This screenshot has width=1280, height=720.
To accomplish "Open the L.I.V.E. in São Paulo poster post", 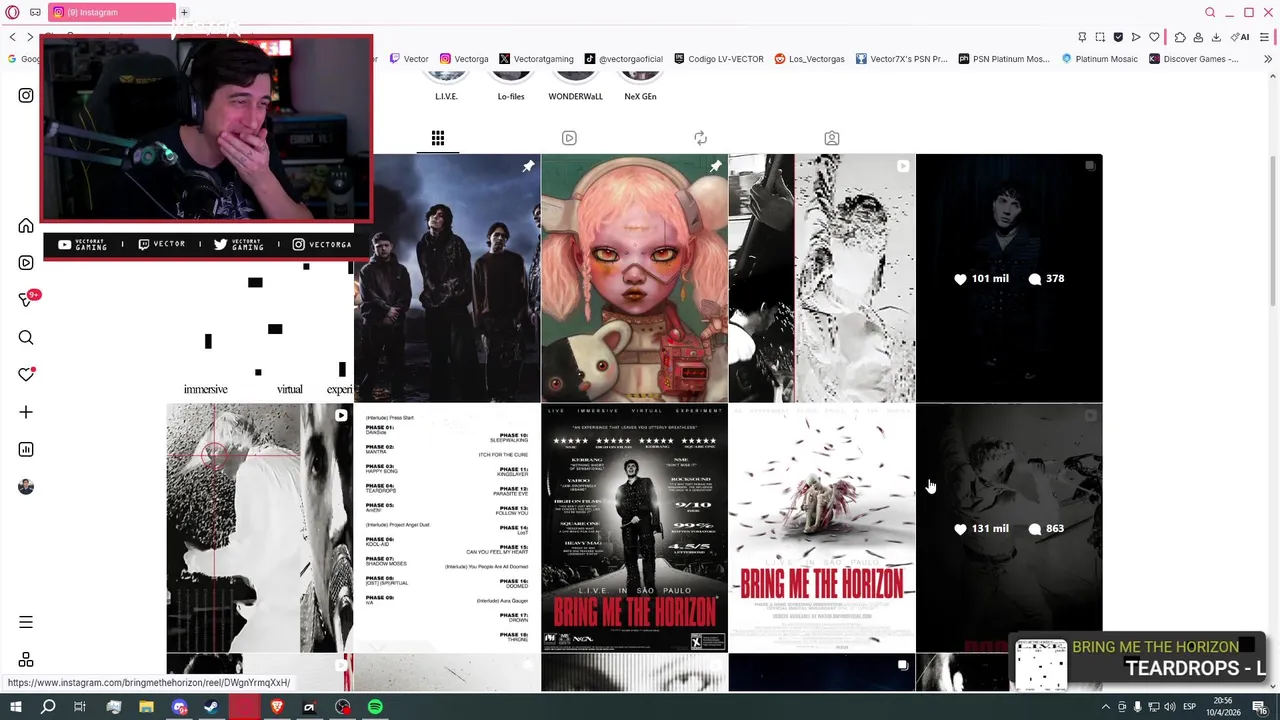I will (635, 528).
